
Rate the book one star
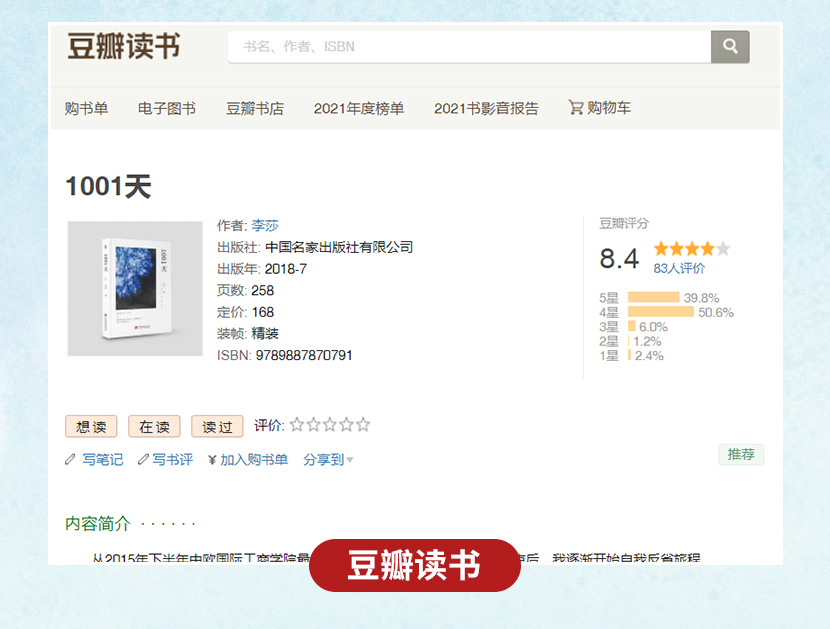(297, 425)
